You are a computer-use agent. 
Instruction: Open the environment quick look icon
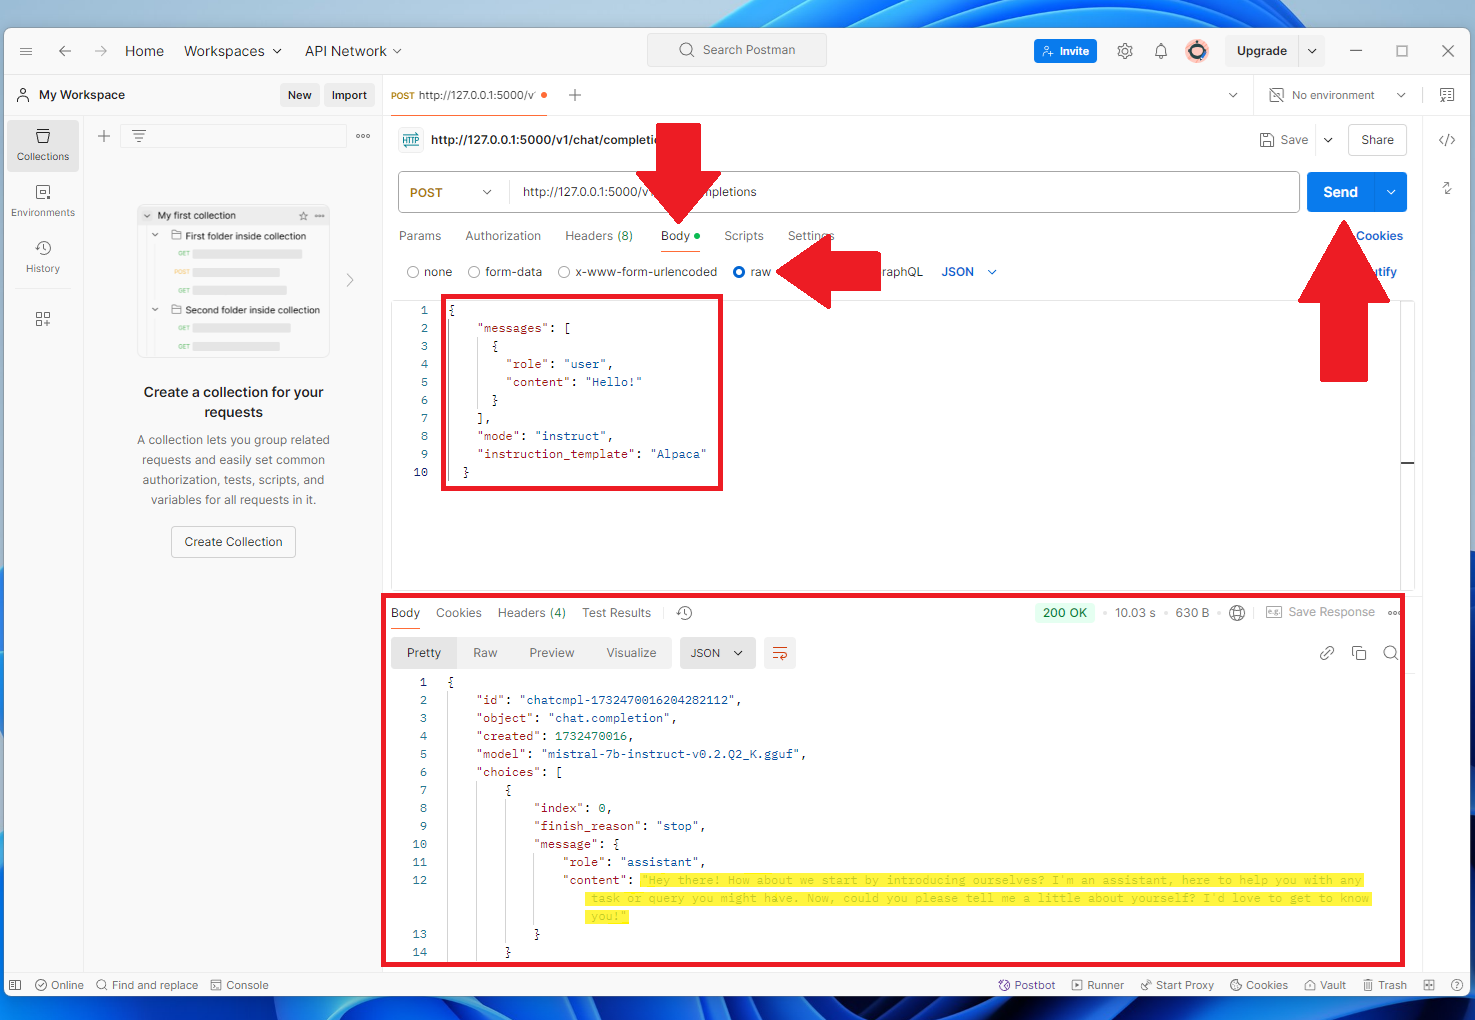click(x=1447, y=95)
